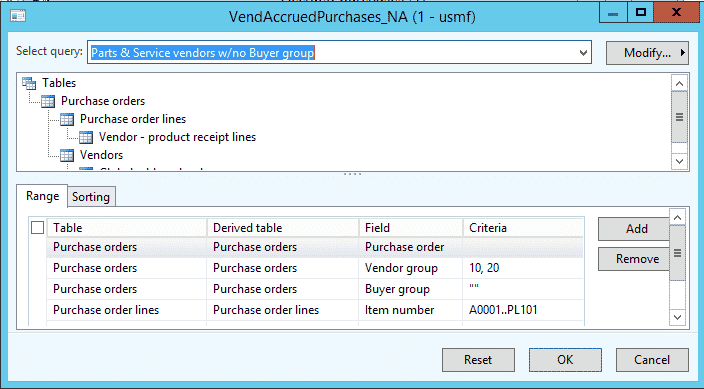This screenshot has height=389, width=704.
Task: Click the Table cell in Vendor group row
Action: coord(127,268)
